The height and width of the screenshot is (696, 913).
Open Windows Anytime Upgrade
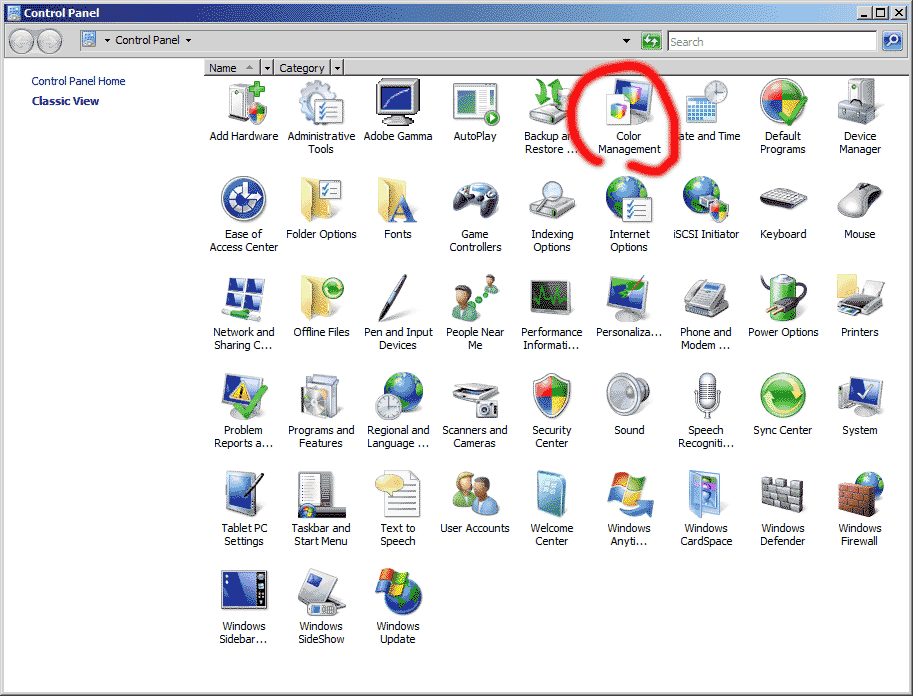tap(629, 508)
